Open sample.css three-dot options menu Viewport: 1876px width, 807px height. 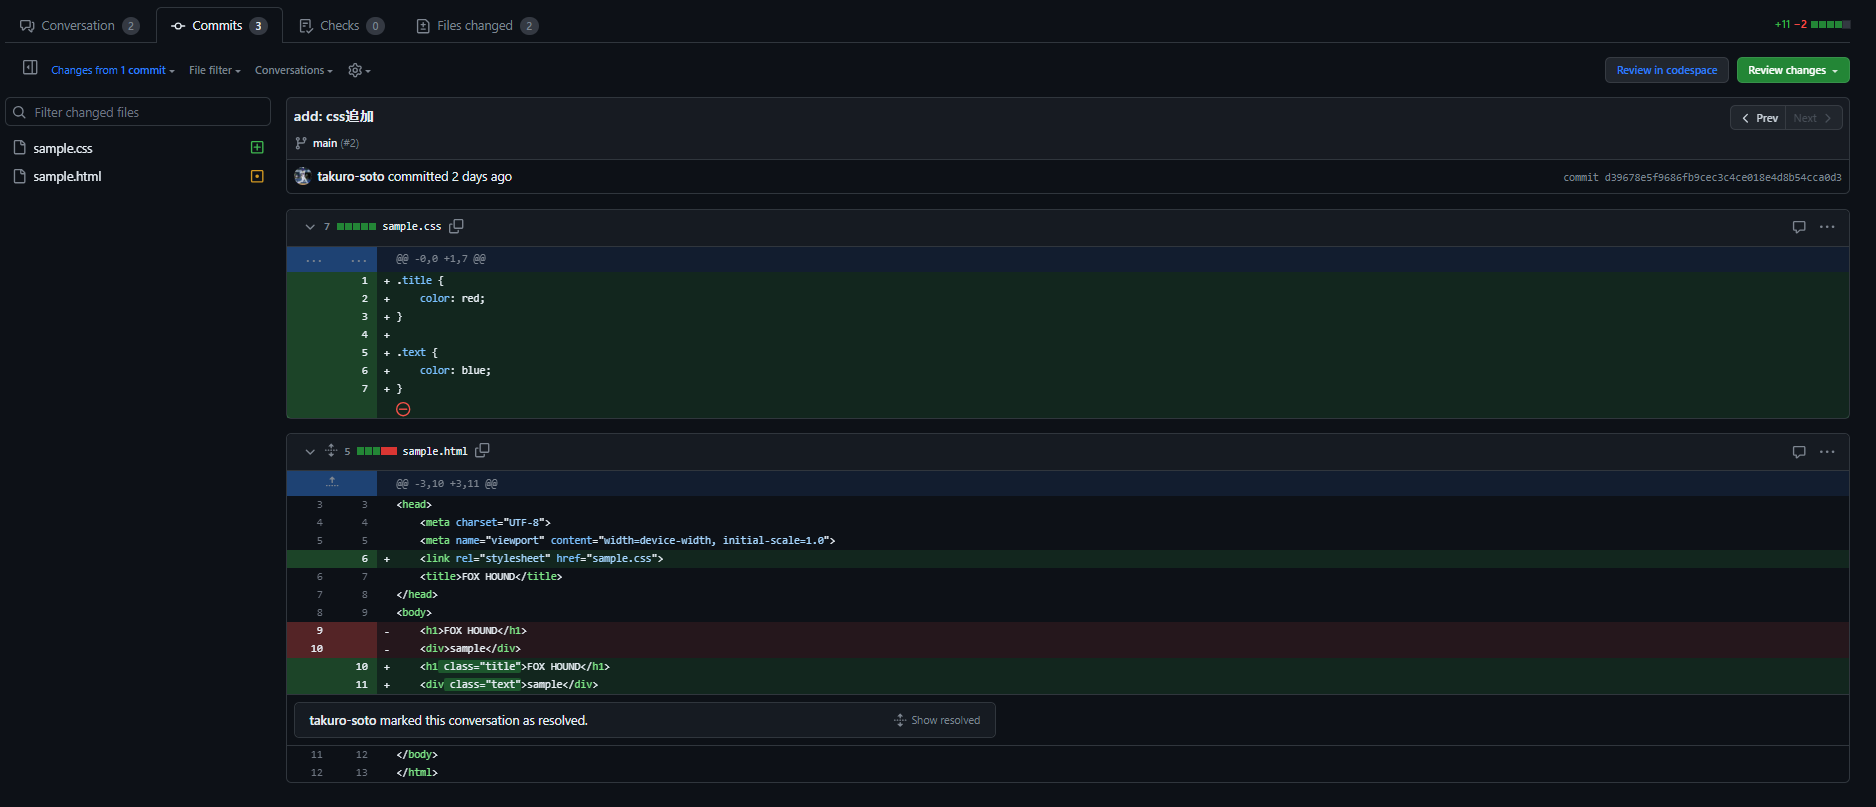point(1827,227)
